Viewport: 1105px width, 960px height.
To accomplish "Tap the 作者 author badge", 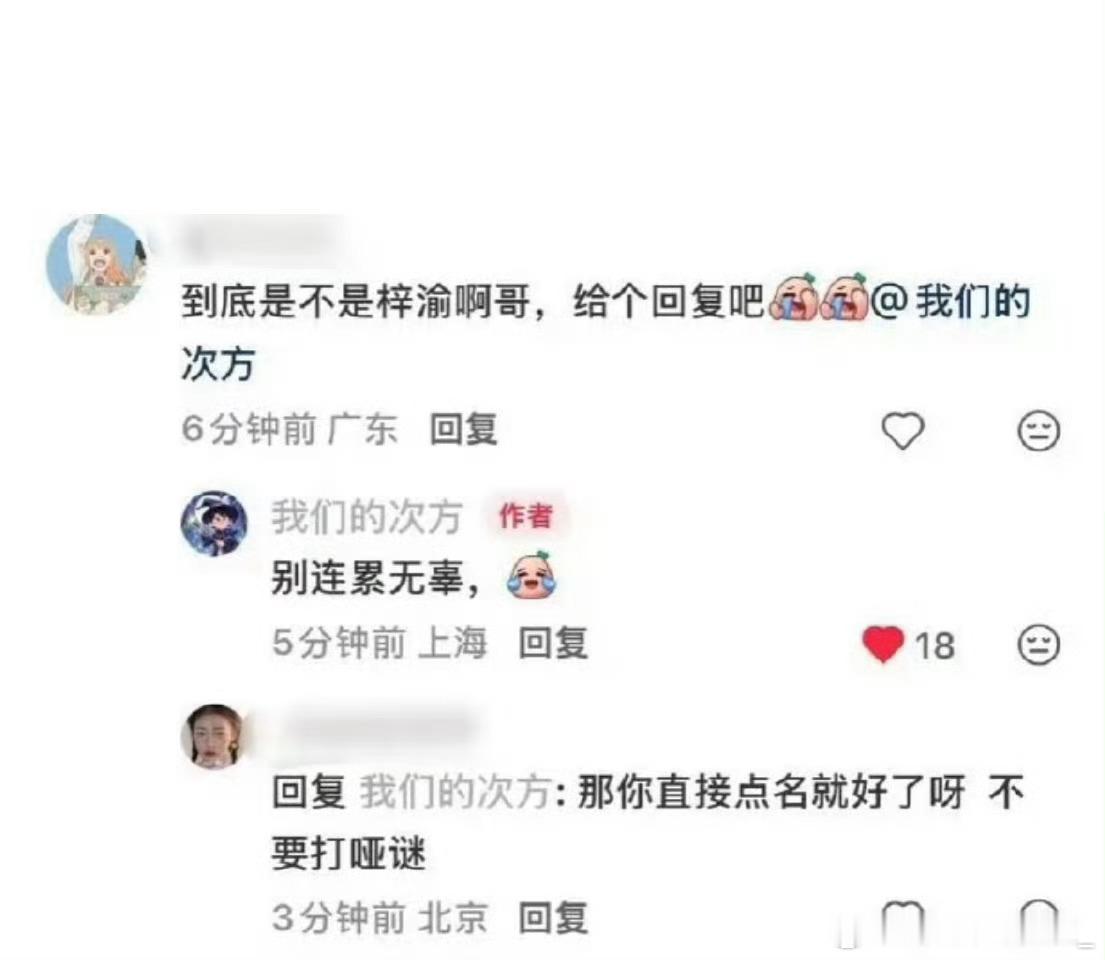I will [526, 516].
